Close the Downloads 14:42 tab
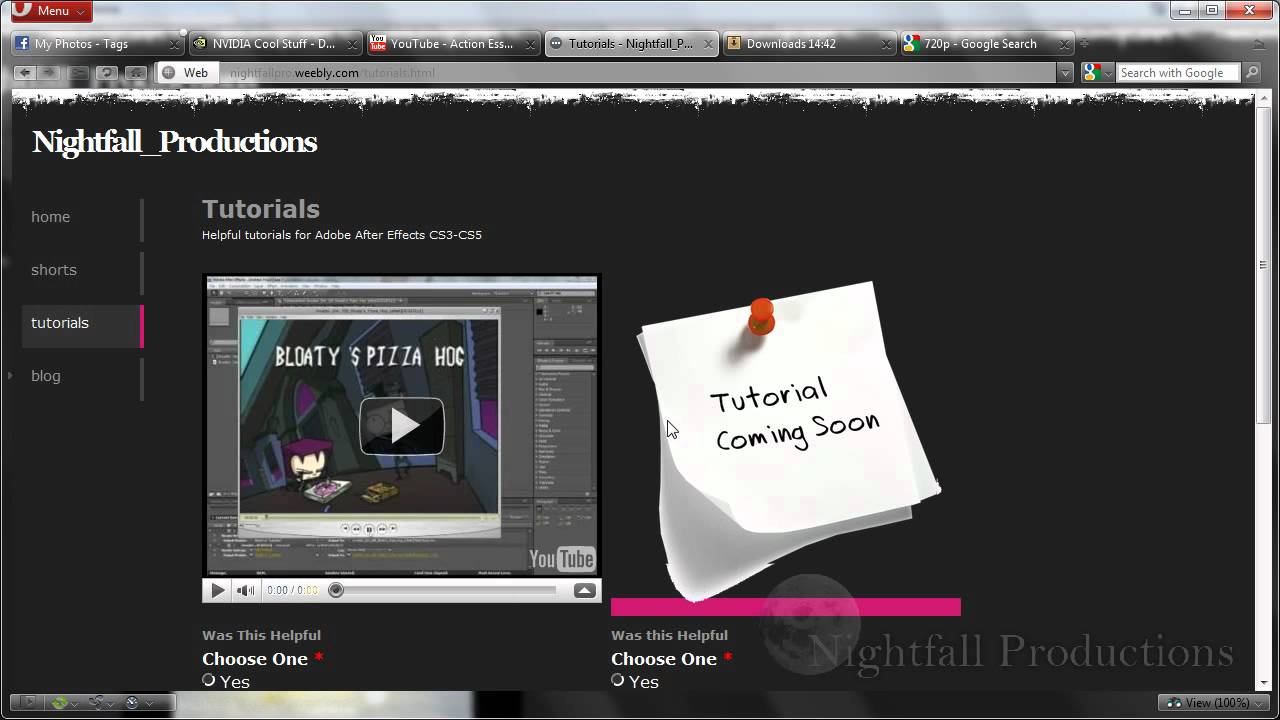1280x720 pixels. pyautogui.click(x=886, y=44)
